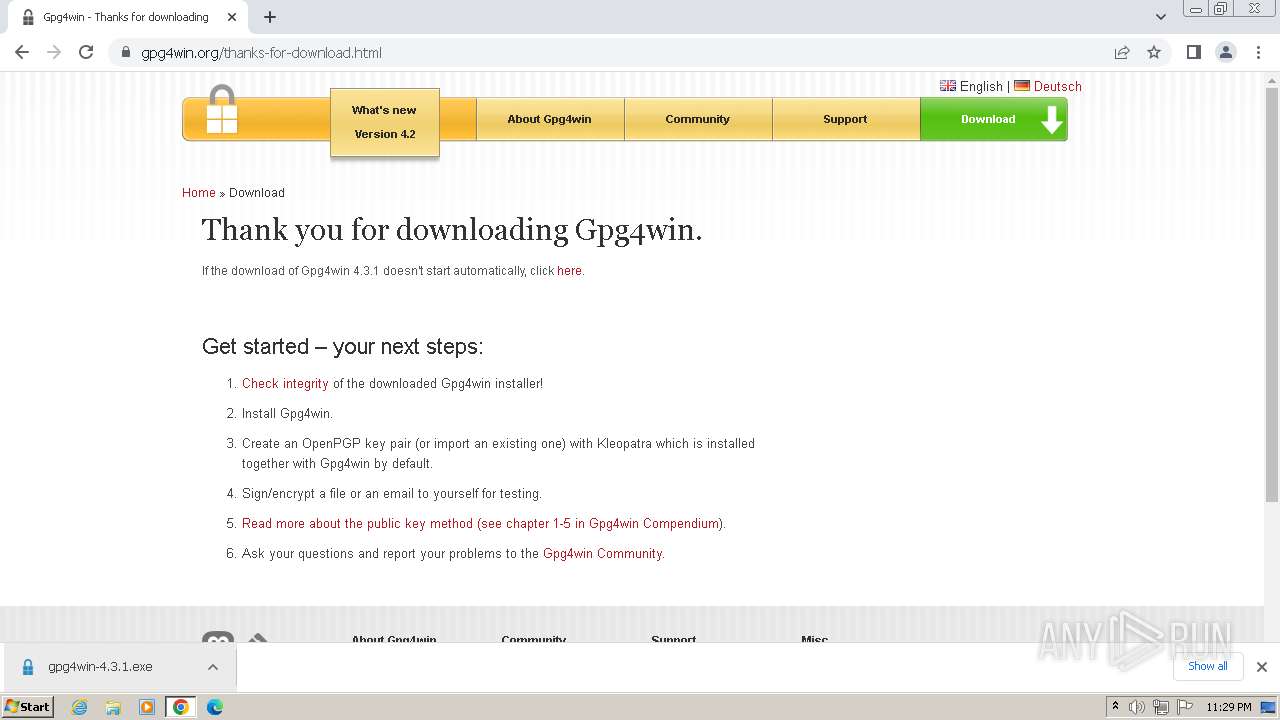Open What's new Version 4.2
Viewport: 1280px width, 720px height.
tap(385, 122)
